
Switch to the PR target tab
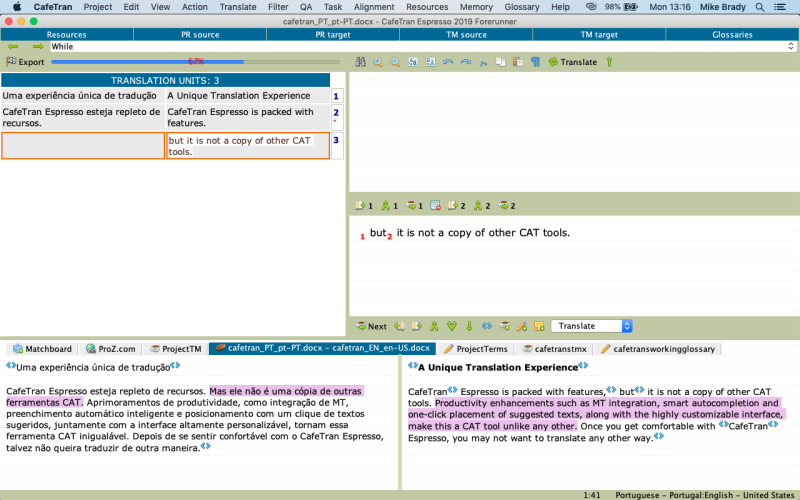333,35
